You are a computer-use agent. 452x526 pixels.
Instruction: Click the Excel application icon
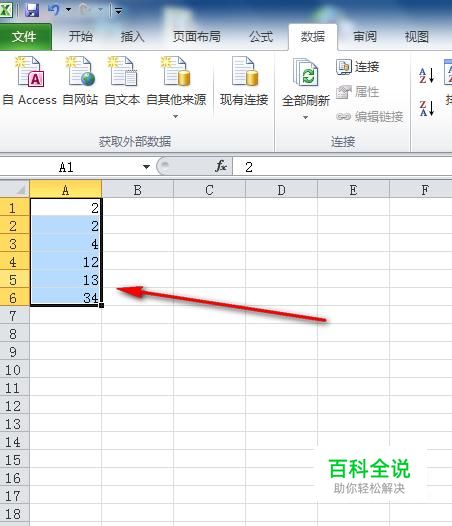click(6, 9)
